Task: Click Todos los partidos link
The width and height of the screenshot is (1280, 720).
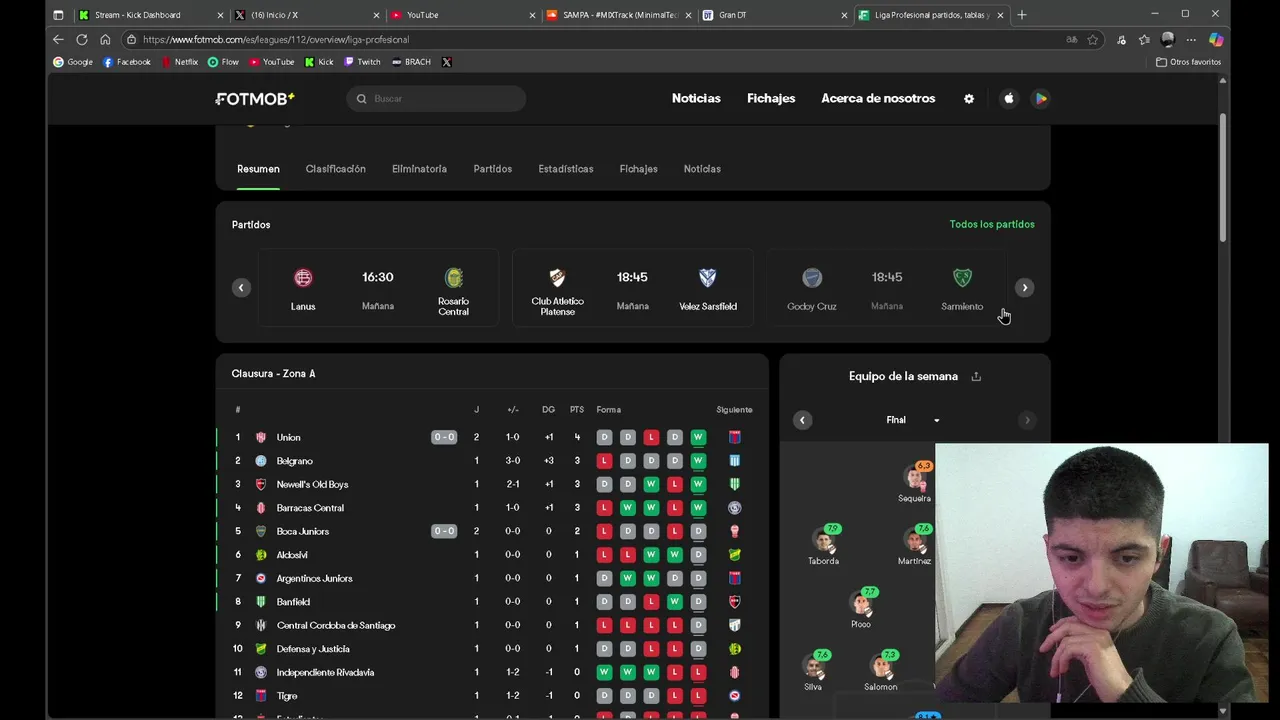Action: coord(992,224)
